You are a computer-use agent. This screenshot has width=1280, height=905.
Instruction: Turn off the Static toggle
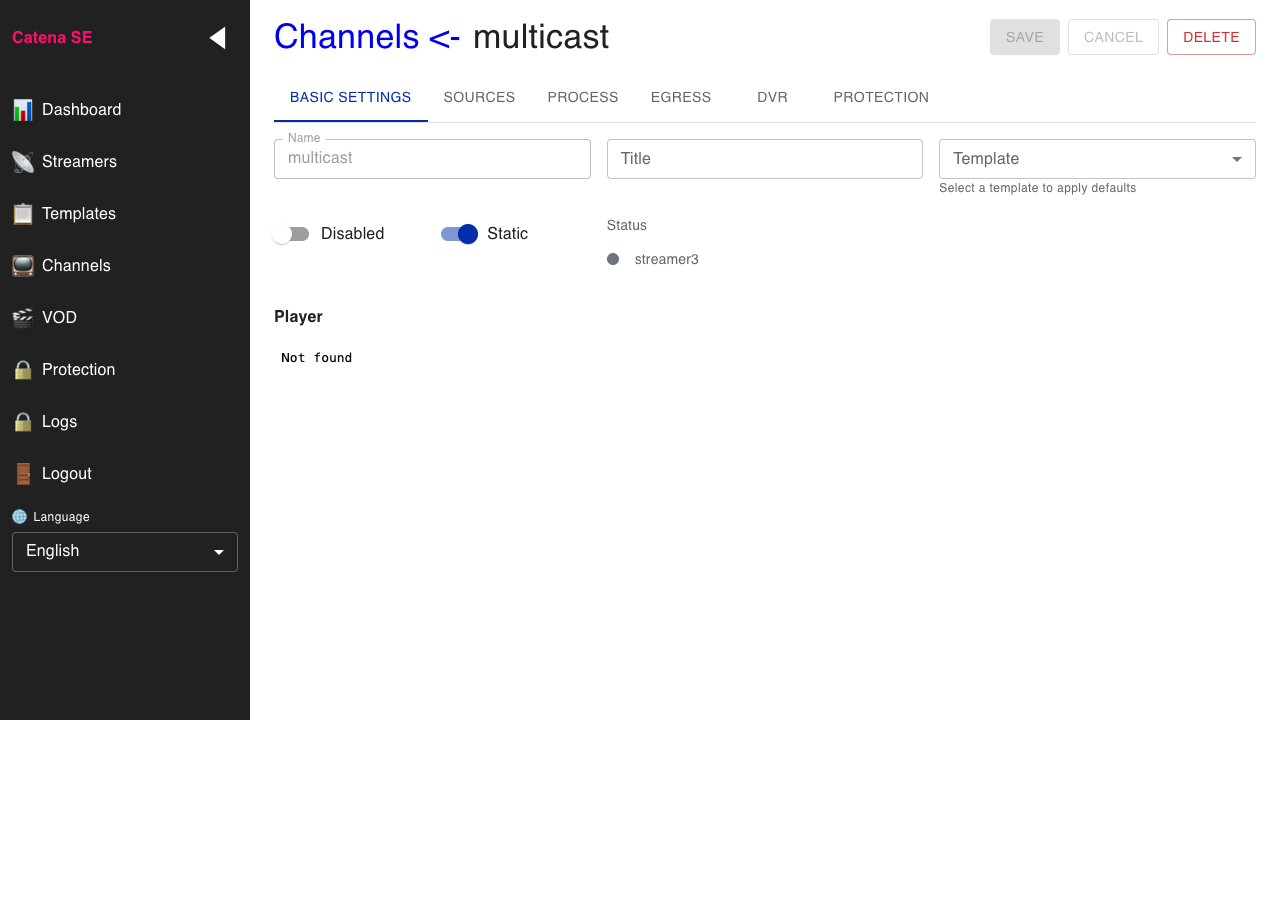(x=458, y=233)
